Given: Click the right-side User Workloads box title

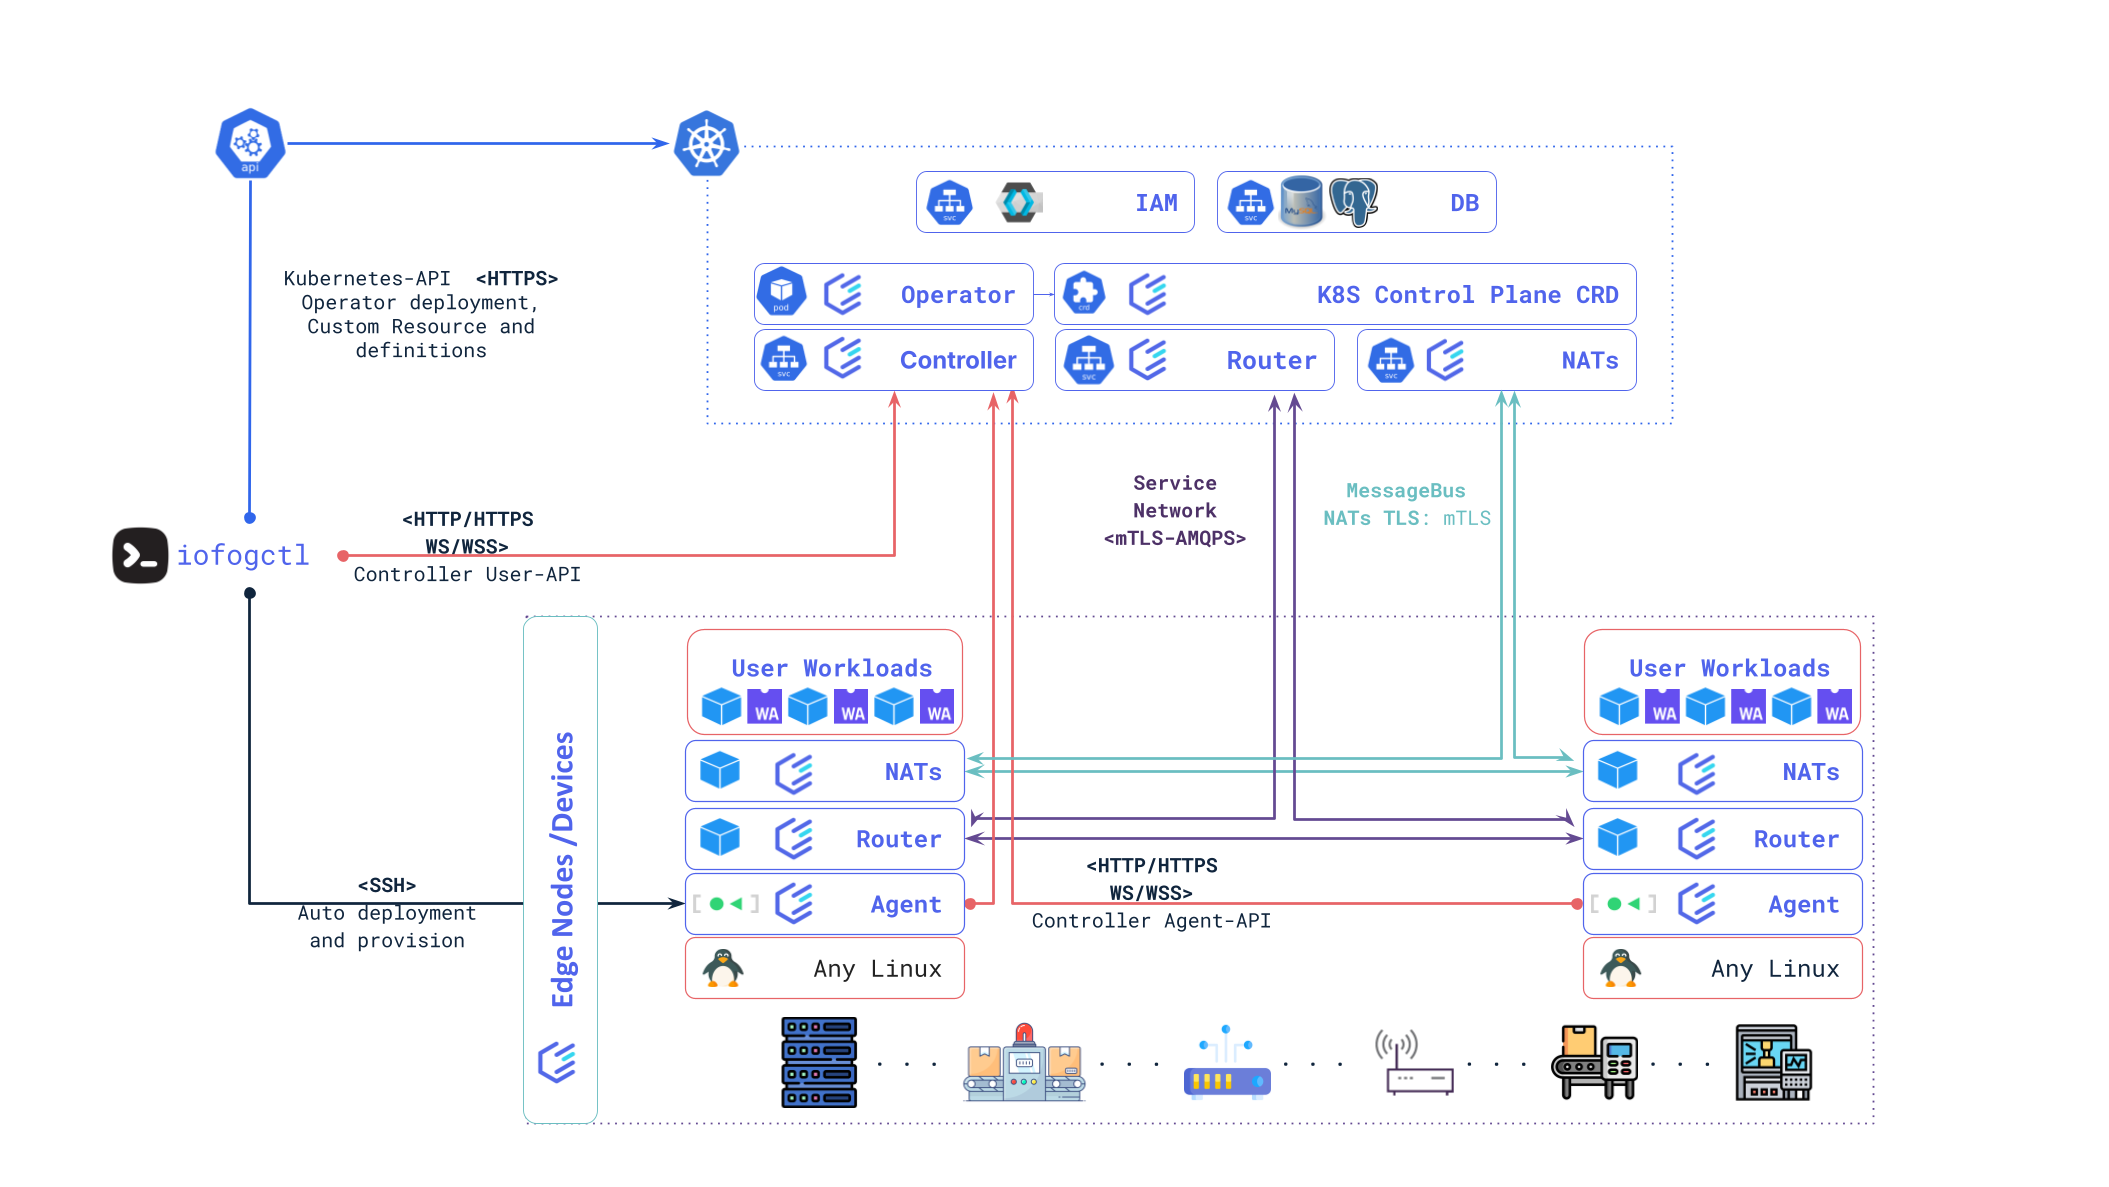Looking at the screenshot, I should click(1729, 668).
